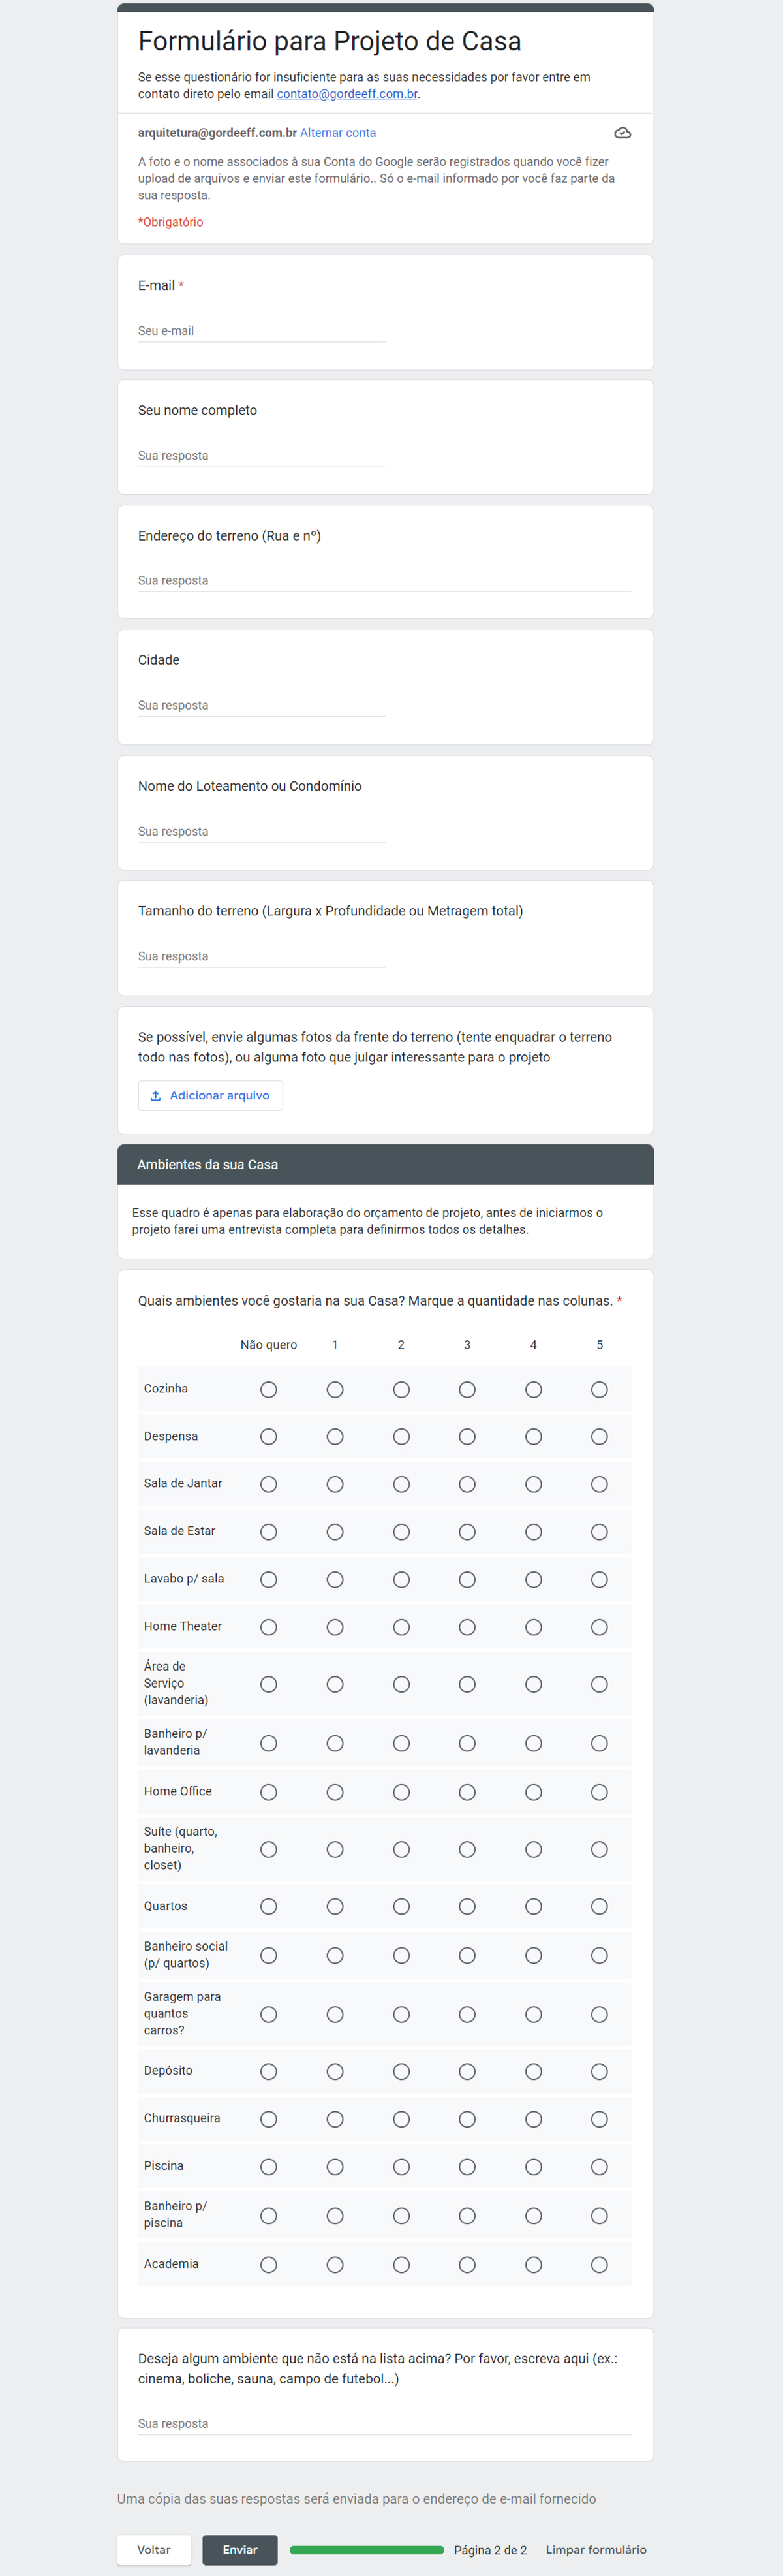Click 'Limpar formulário' link
The width and height of the screenshot is (783, 2576).
tap(595, 2550)
